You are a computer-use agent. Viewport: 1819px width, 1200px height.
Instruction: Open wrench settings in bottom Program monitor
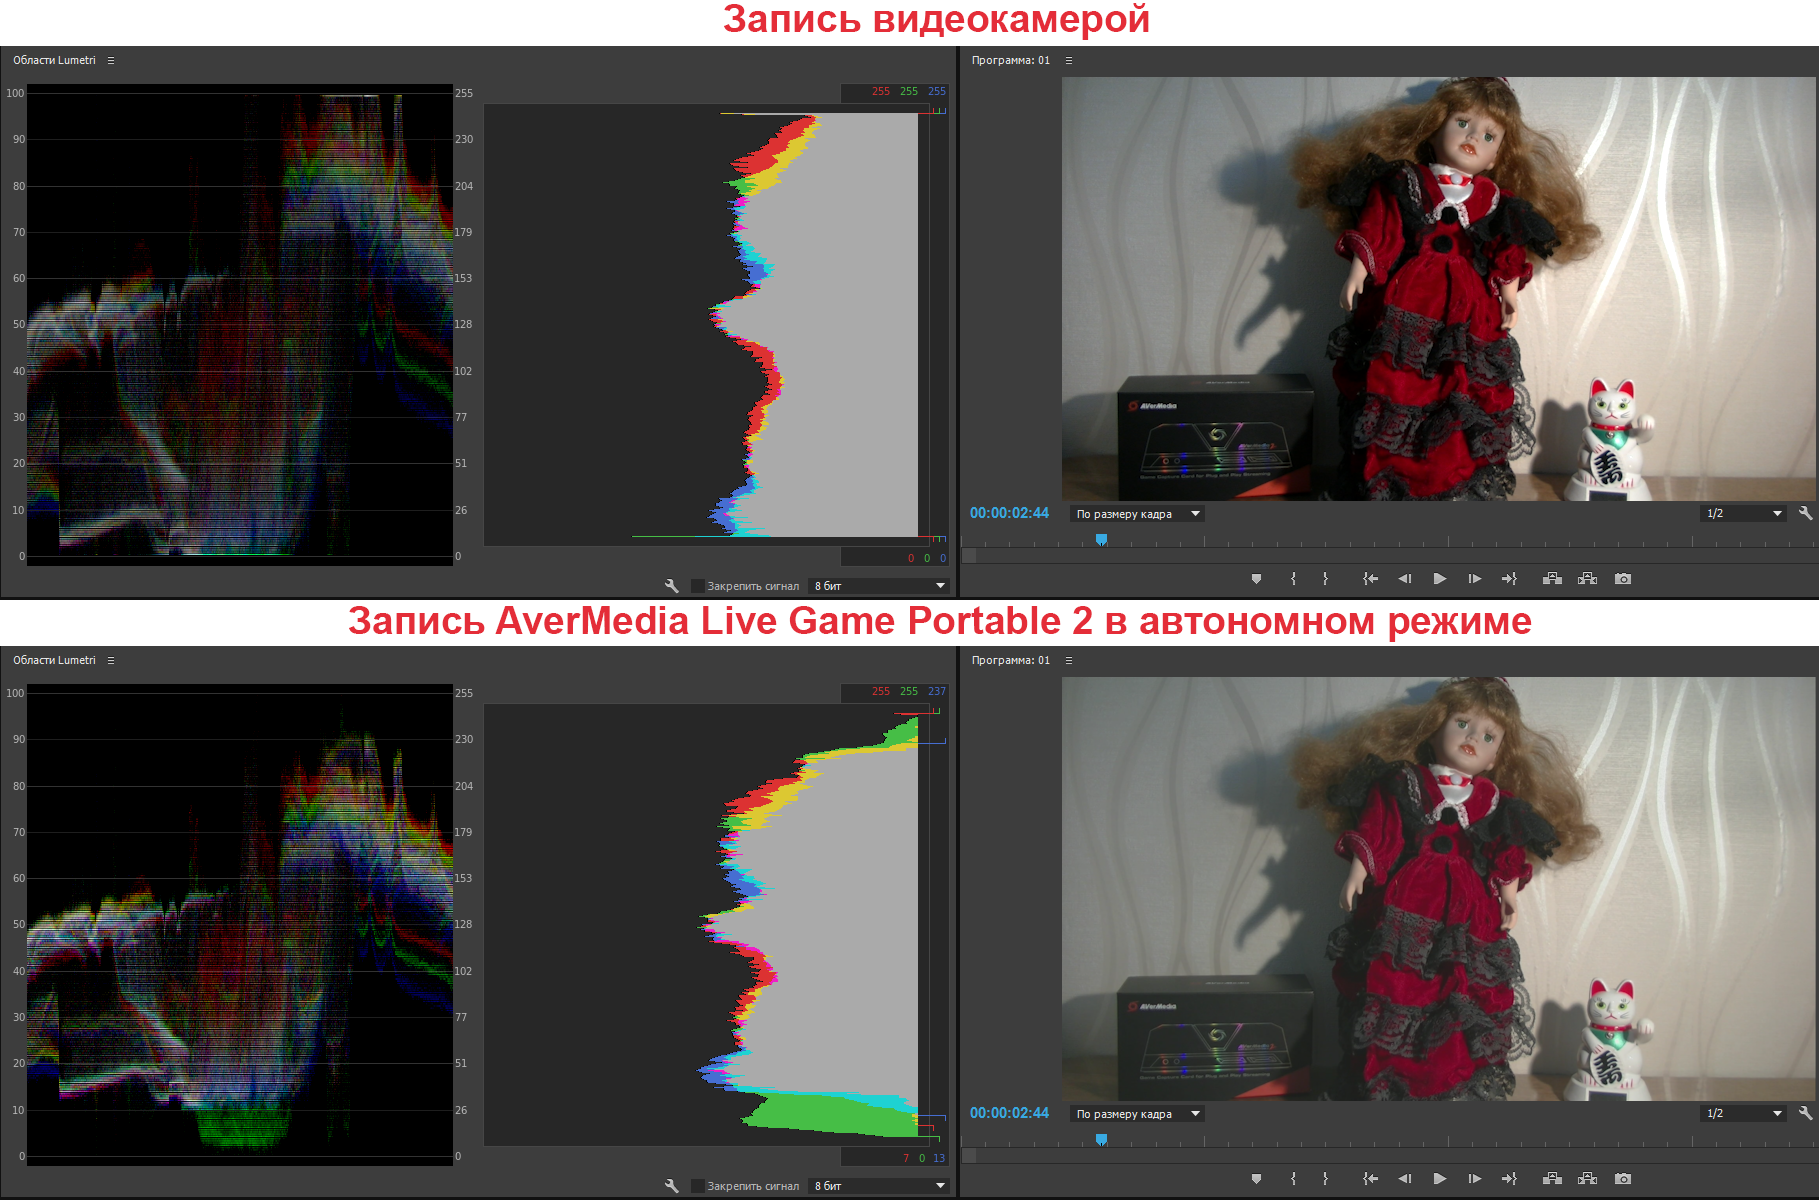coord(1805,1113)
